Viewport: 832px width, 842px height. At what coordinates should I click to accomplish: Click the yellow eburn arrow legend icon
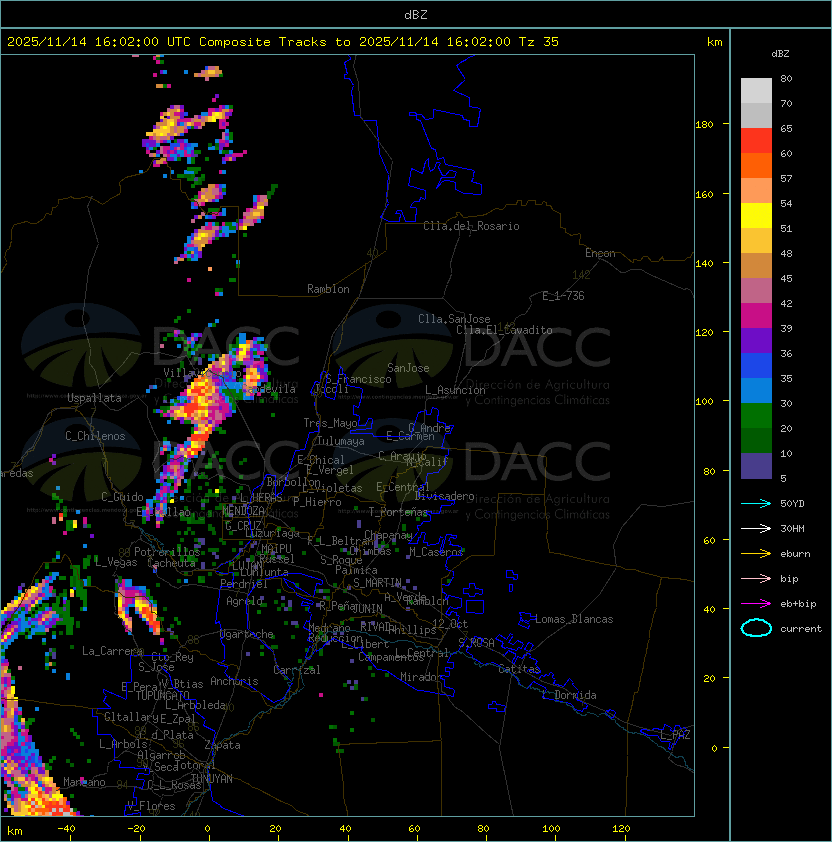pyautogui.click(x=756, y=554)
